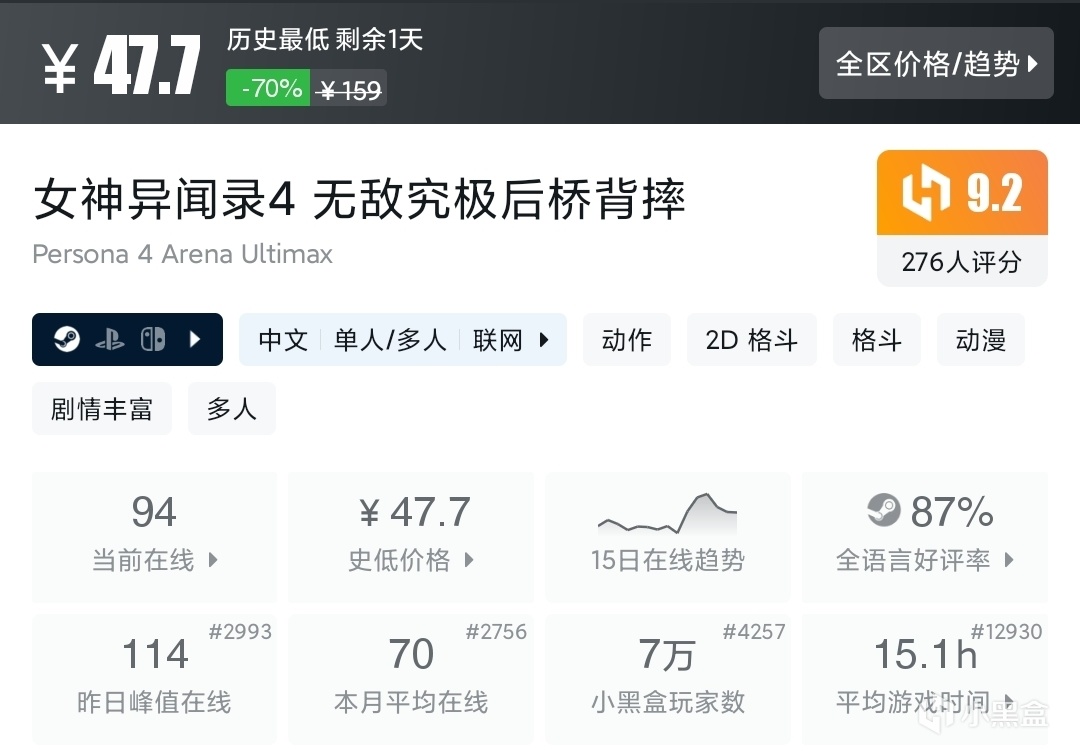The height and width of the screenshot is (753, 1080).
Task: Click the PlayStation platform icon
Action: (x=110, y=340)
